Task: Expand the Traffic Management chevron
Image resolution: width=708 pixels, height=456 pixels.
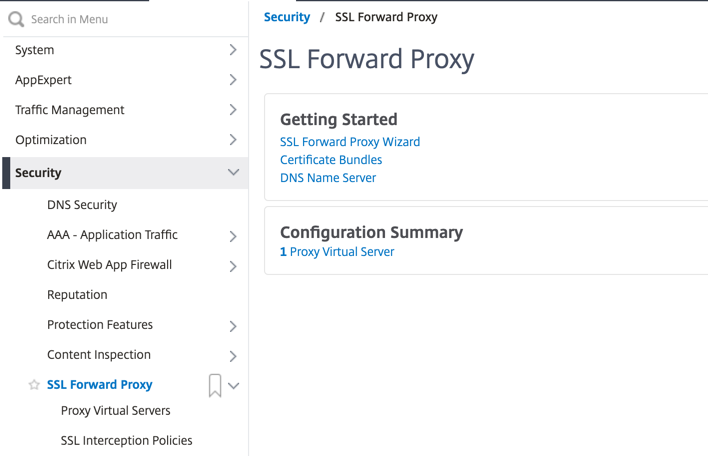Action: click(x=233, y=110)
